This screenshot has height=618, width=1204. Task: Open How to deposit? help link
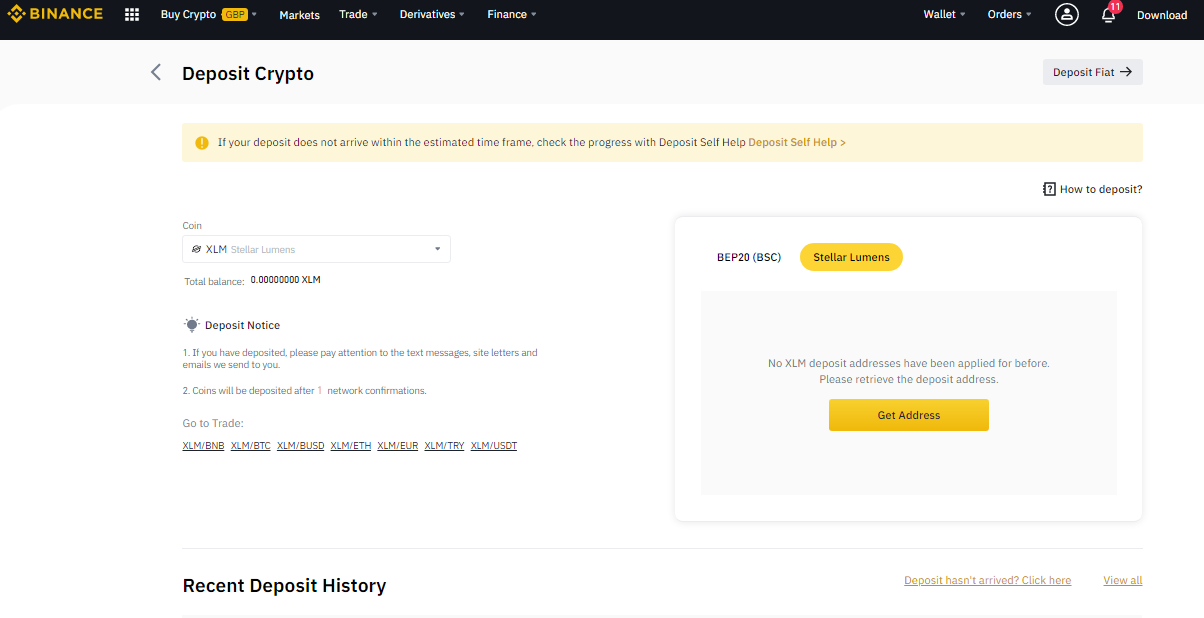(x=1101, y=189)
